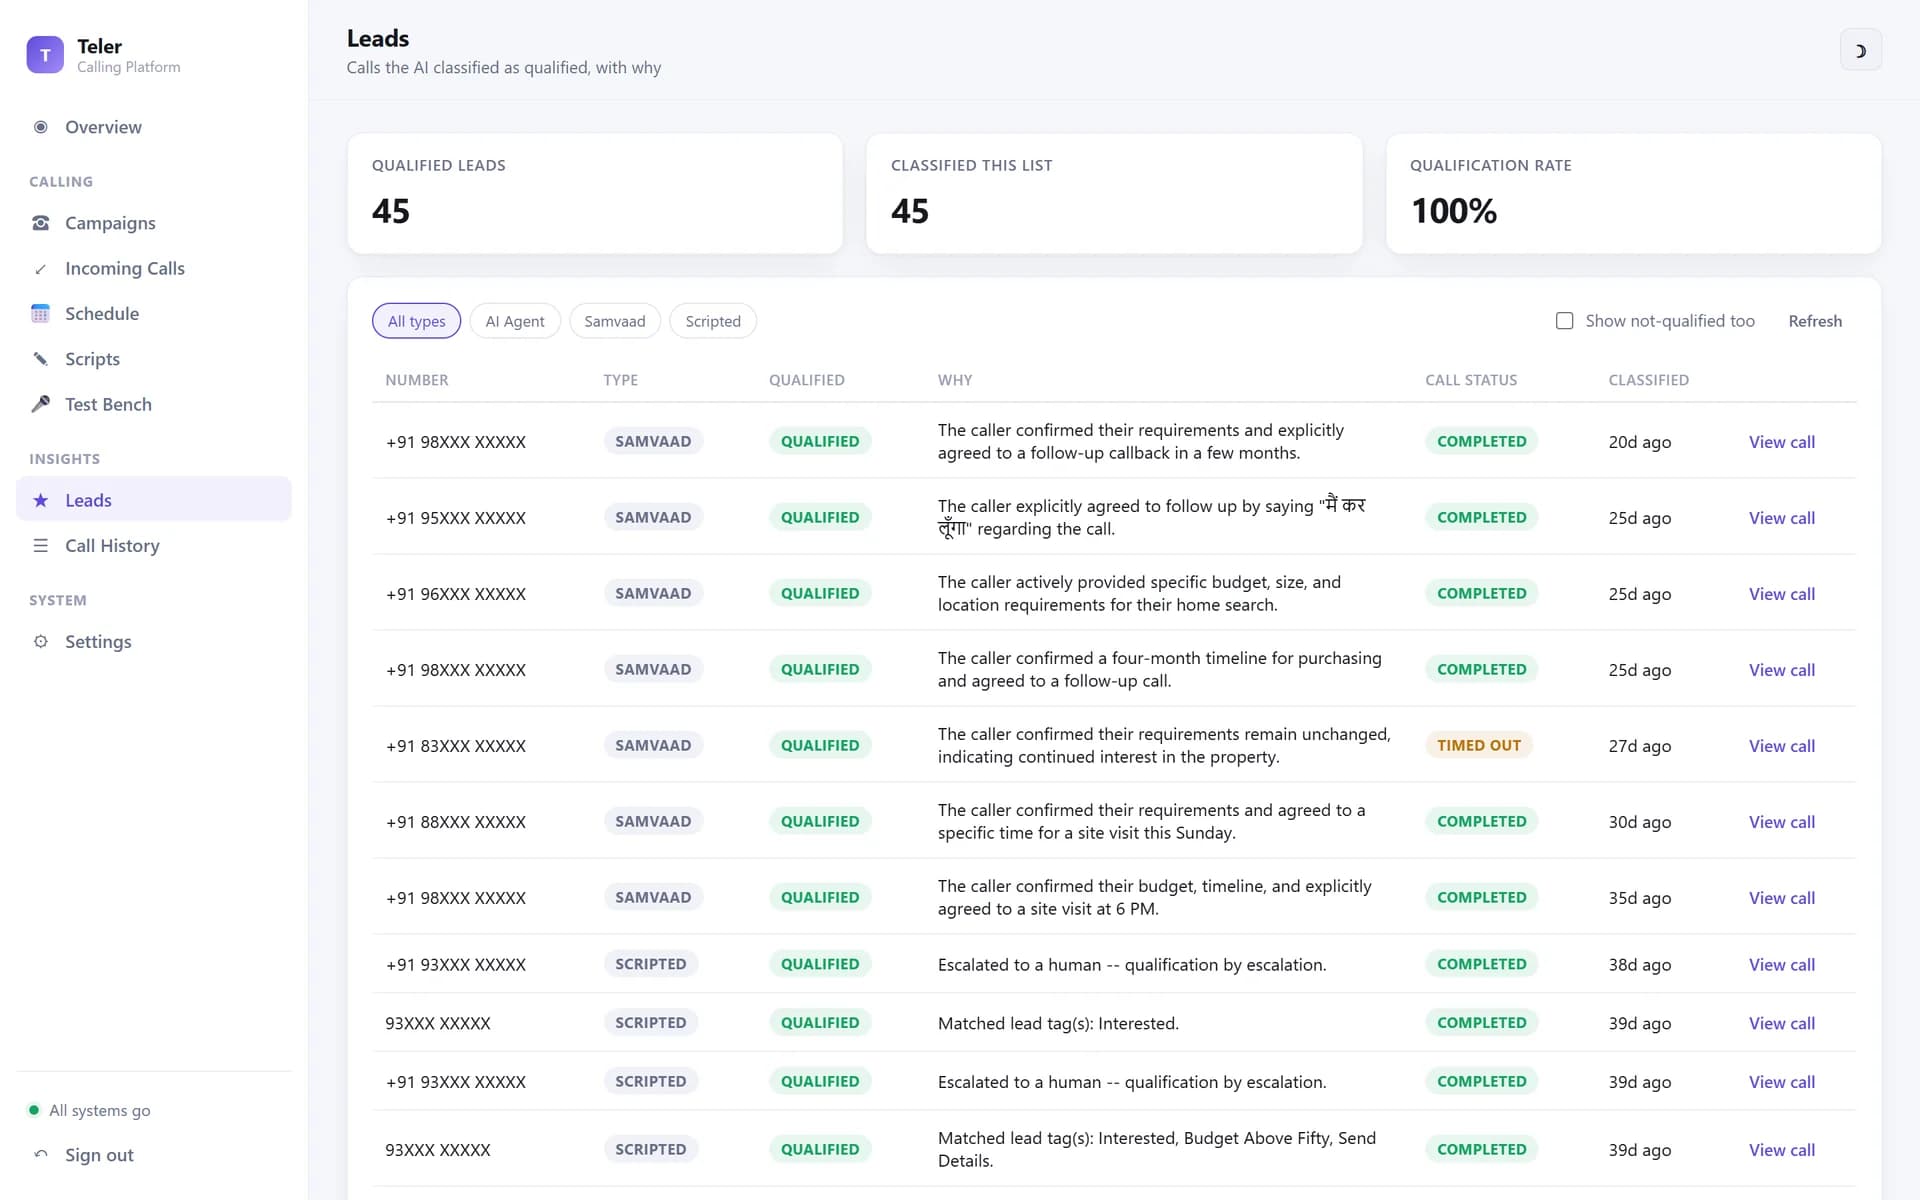Click the Qualification Rate 100% card

click(x=1633, y=194)
